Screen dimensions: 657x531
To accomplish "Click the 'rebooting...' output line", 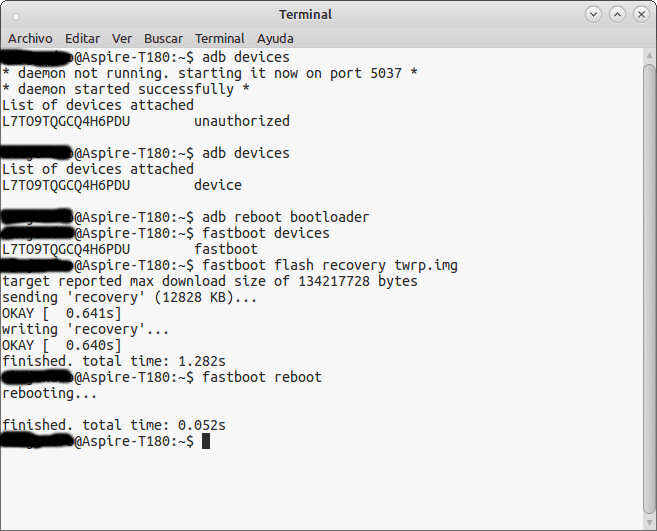I will click(49, 393).
